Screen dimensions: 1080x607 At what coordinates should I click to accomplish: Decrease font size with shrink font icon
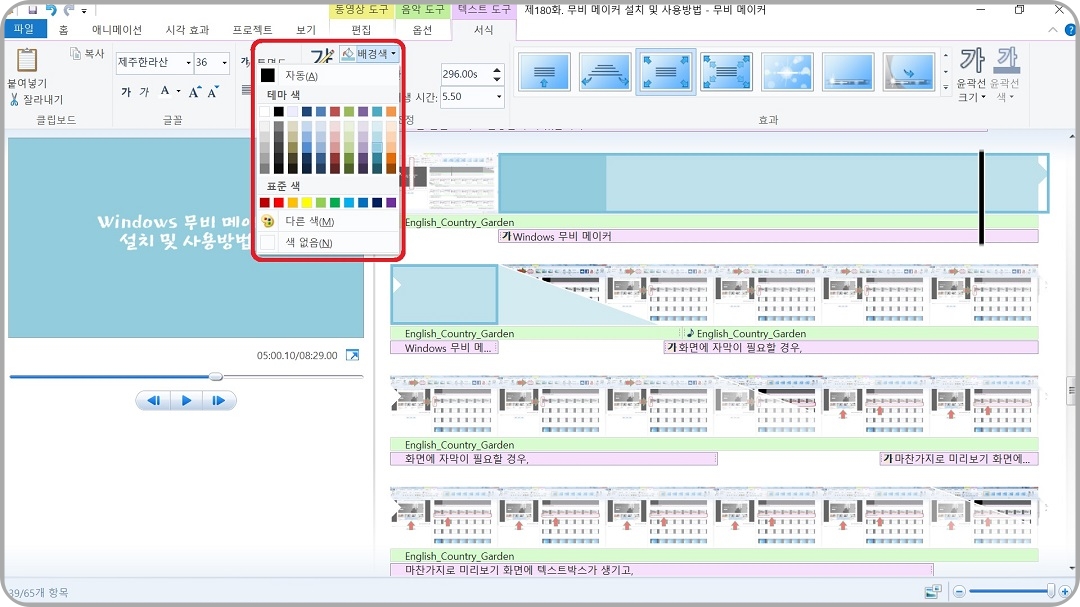click(214, 92)
